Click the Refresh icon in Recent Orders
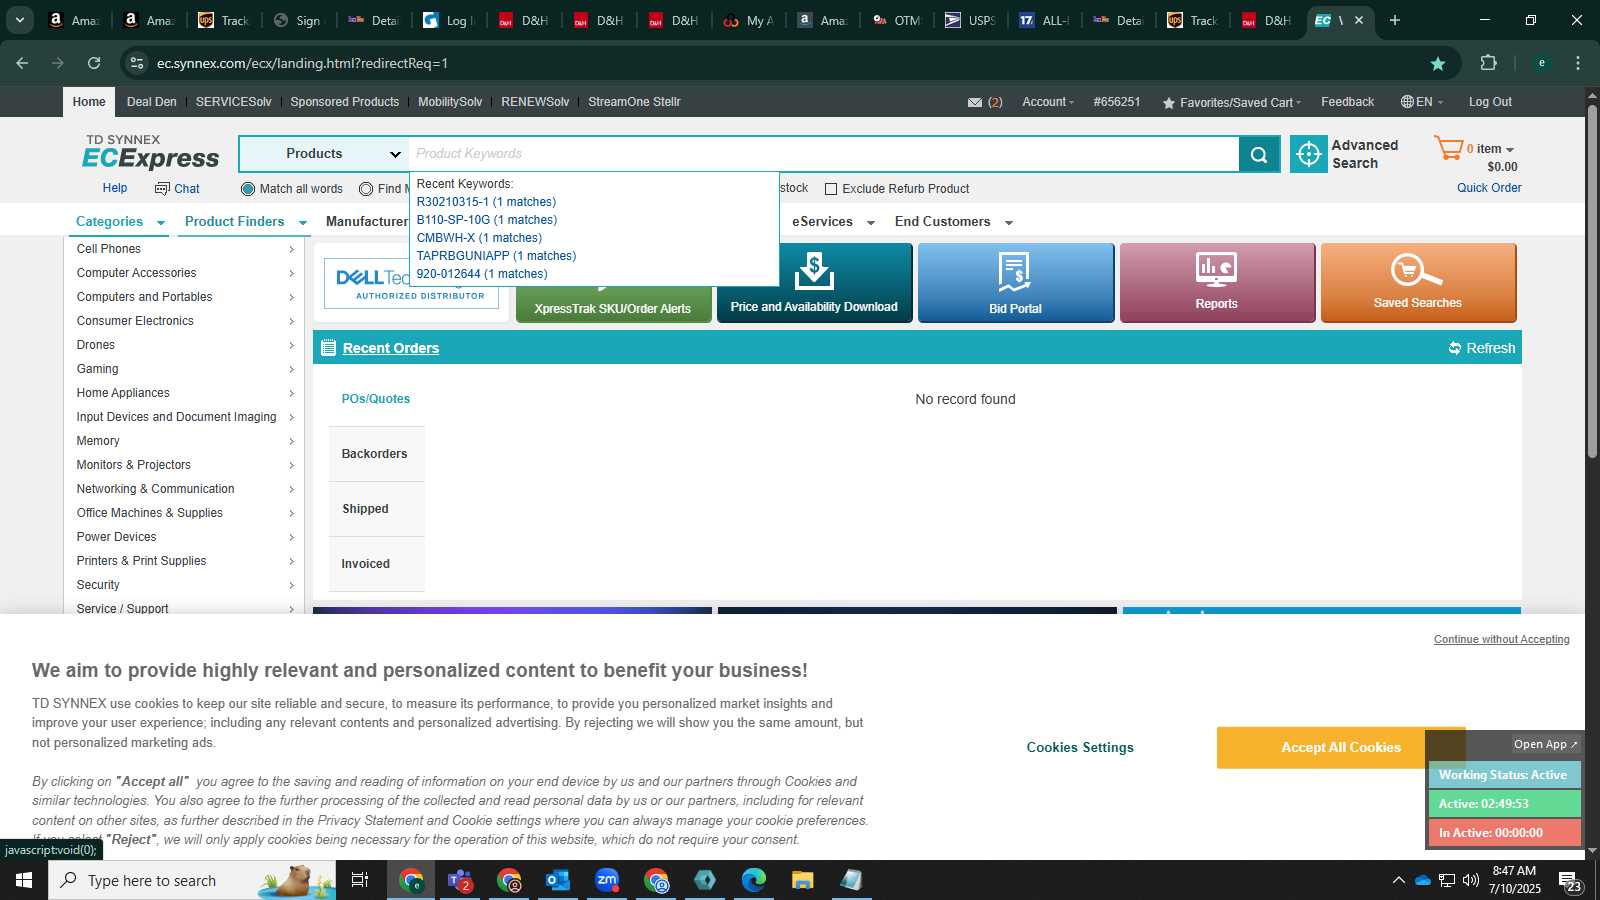1600x900 pixels. click(x=1455, y=348)
